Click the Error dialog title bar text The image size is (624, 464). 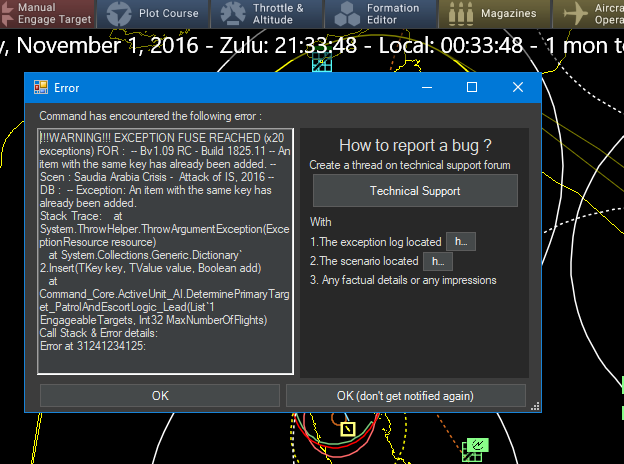(66, 88)
